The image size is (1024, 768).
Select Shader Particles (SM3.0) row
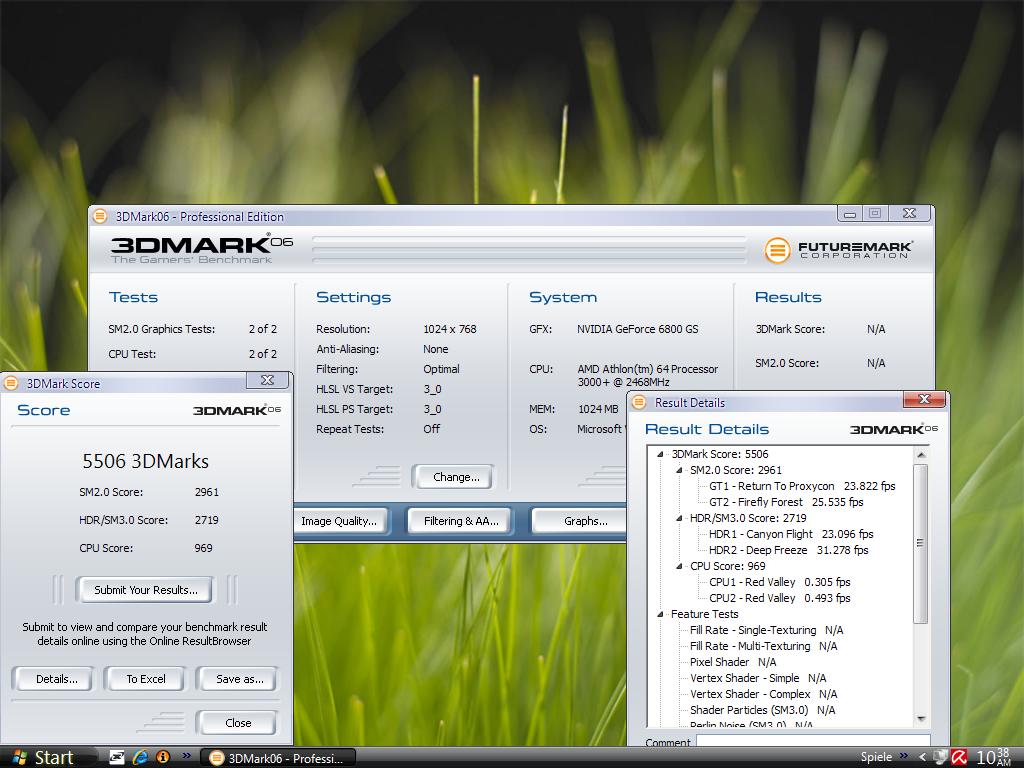(x=763, y=711)
